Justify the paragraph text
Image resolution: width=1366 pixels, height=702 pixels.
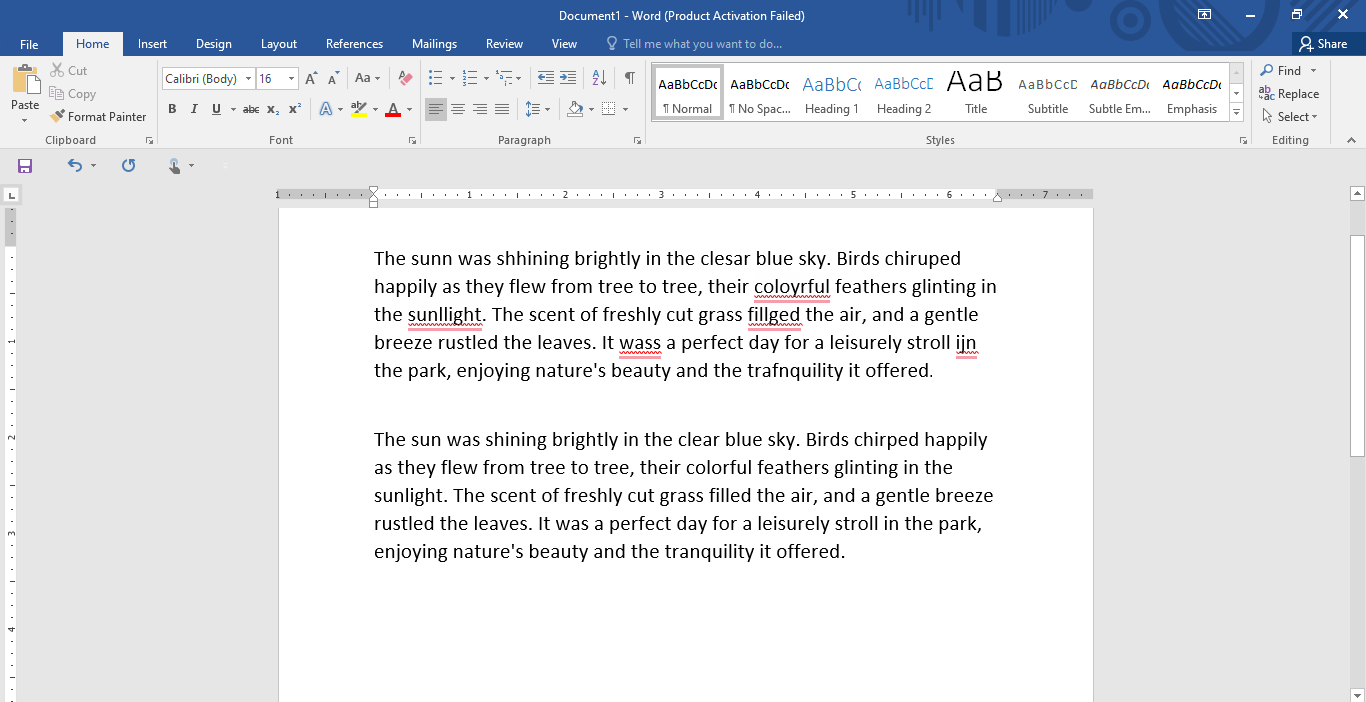pyautogui.click(x=502, y=109)
